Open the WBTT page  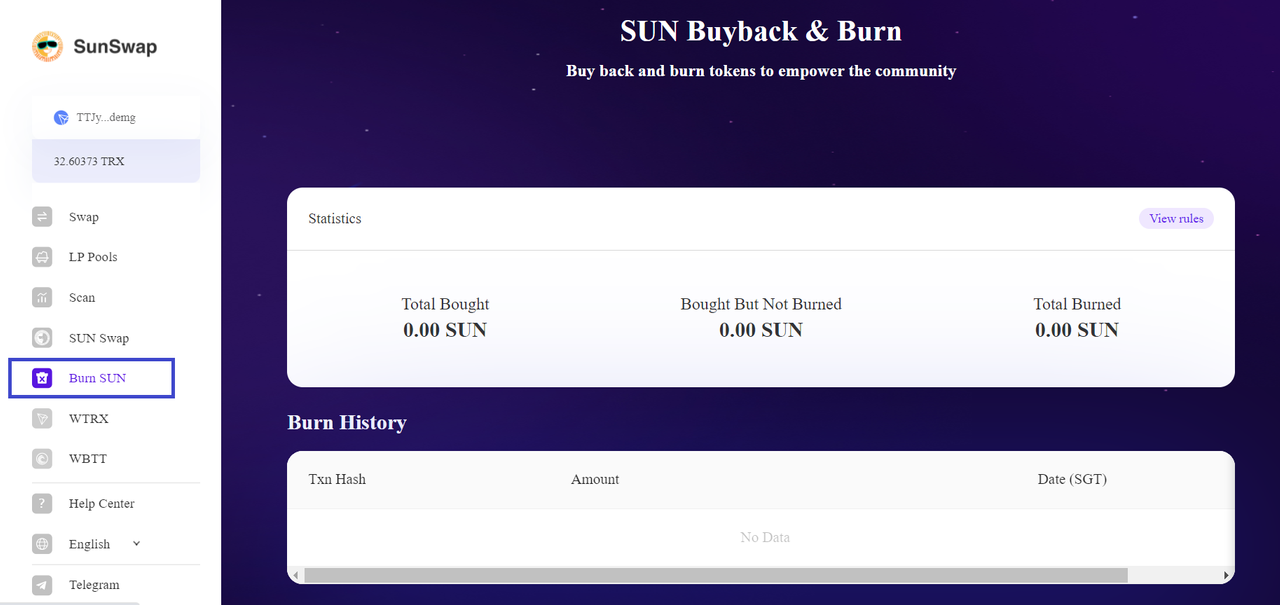click(88, 458)
